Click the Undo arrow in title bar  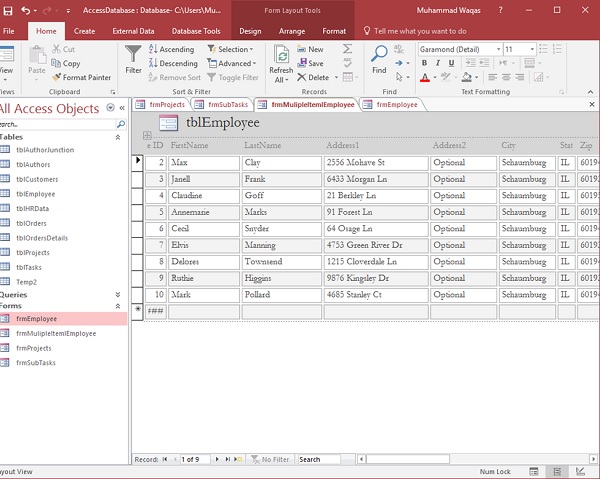[x=25, y=10]
